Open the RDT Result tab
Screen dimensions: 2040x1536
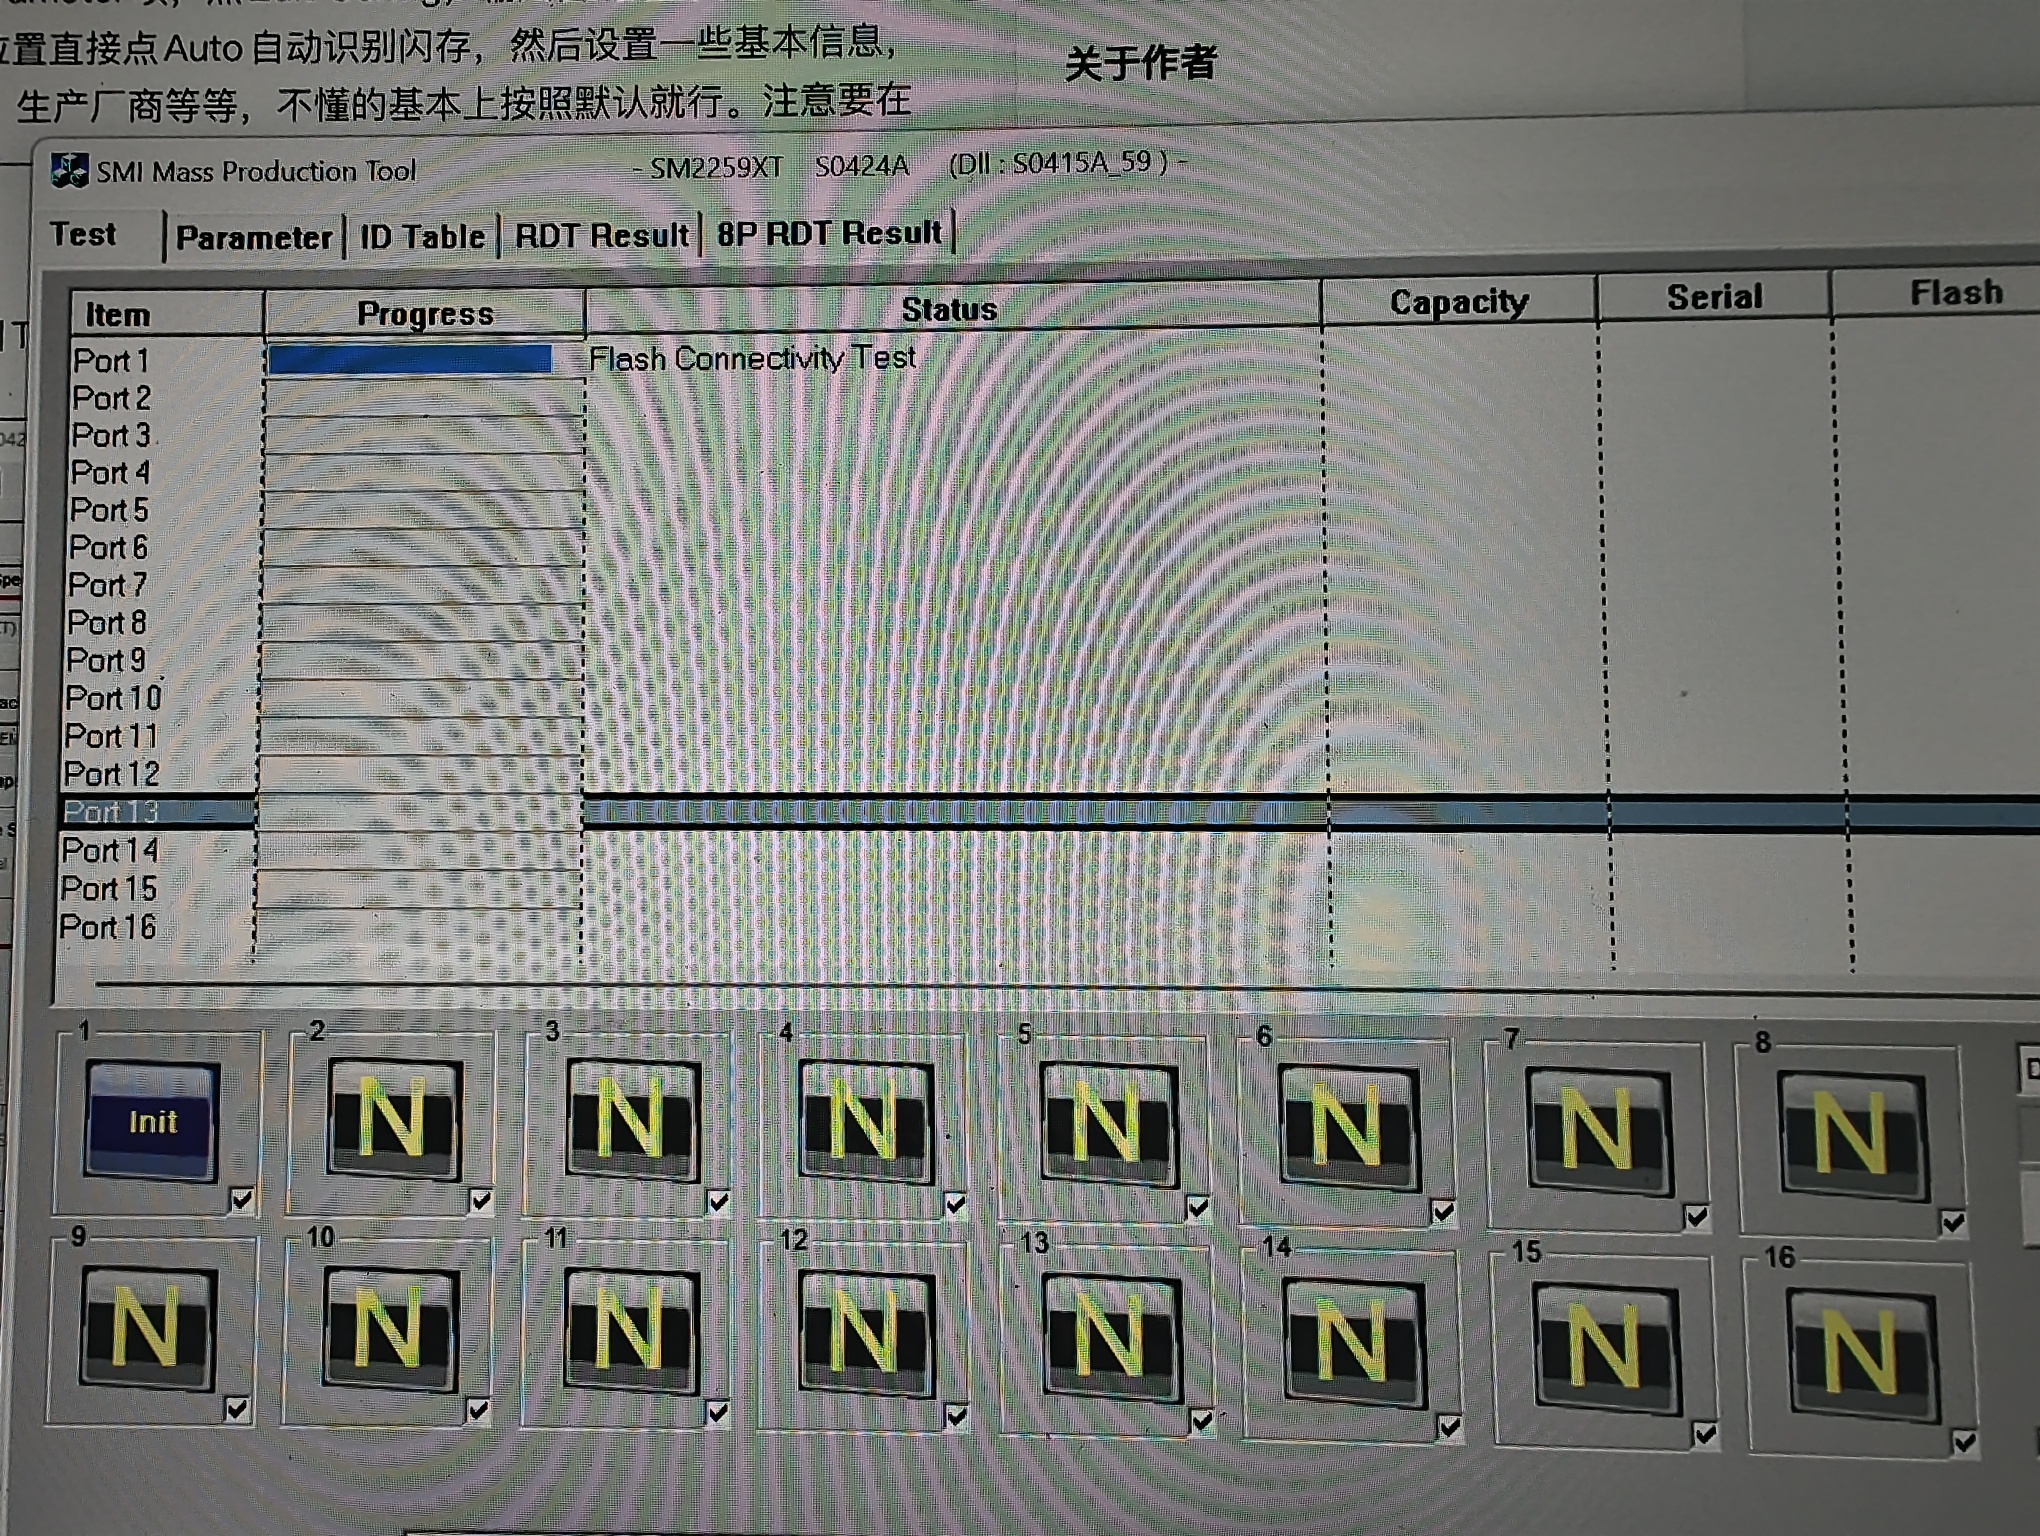pos(601,236)
